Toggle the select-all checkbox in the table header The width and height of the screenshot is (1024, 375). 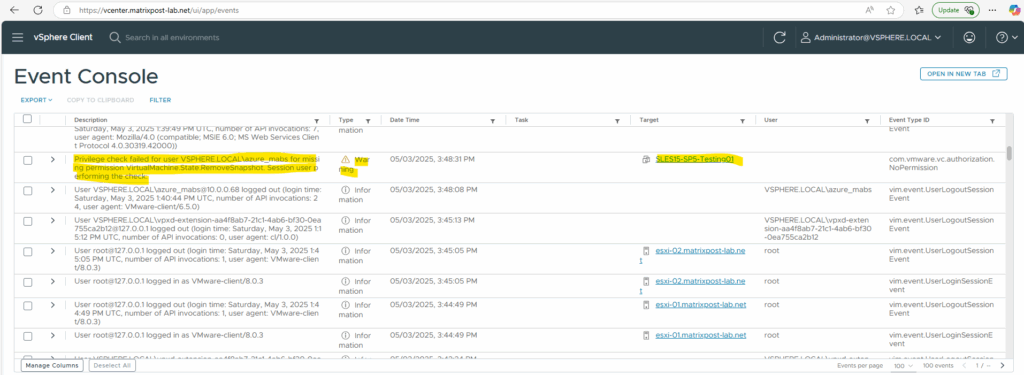[27, 119]
